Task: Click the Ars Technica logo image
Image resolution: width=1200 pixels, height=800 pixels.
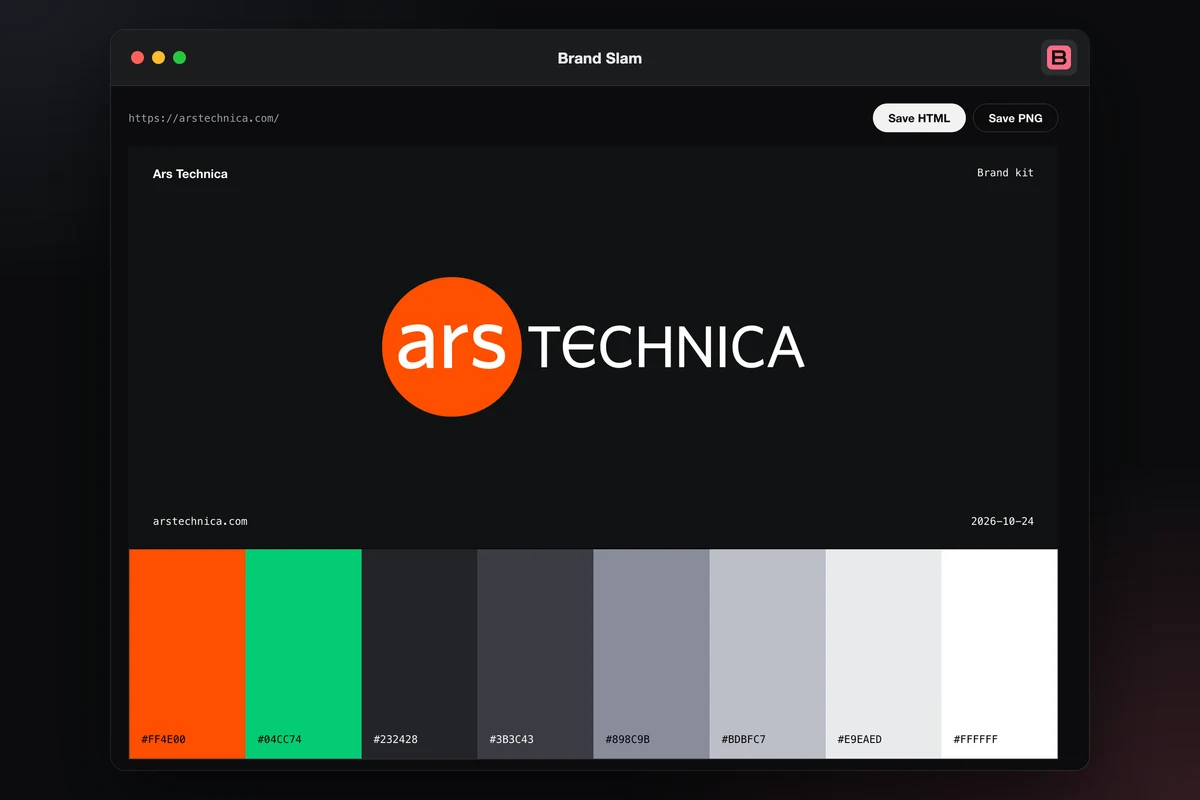Action: 593,346
